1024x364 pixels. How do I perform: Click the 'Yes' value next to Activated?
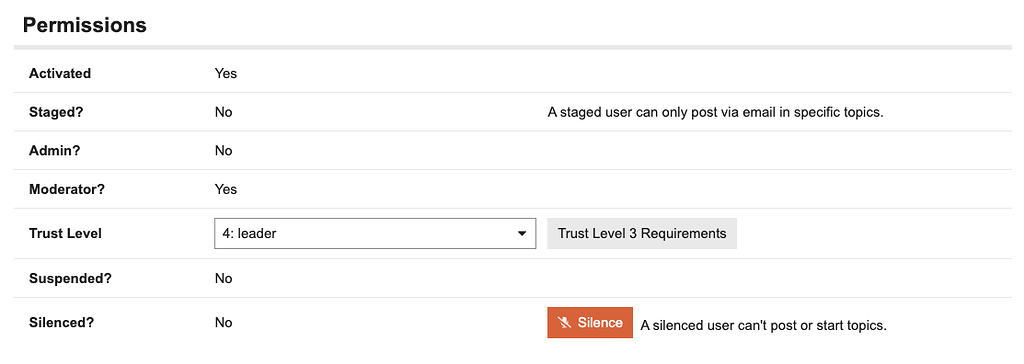[226, 73]
